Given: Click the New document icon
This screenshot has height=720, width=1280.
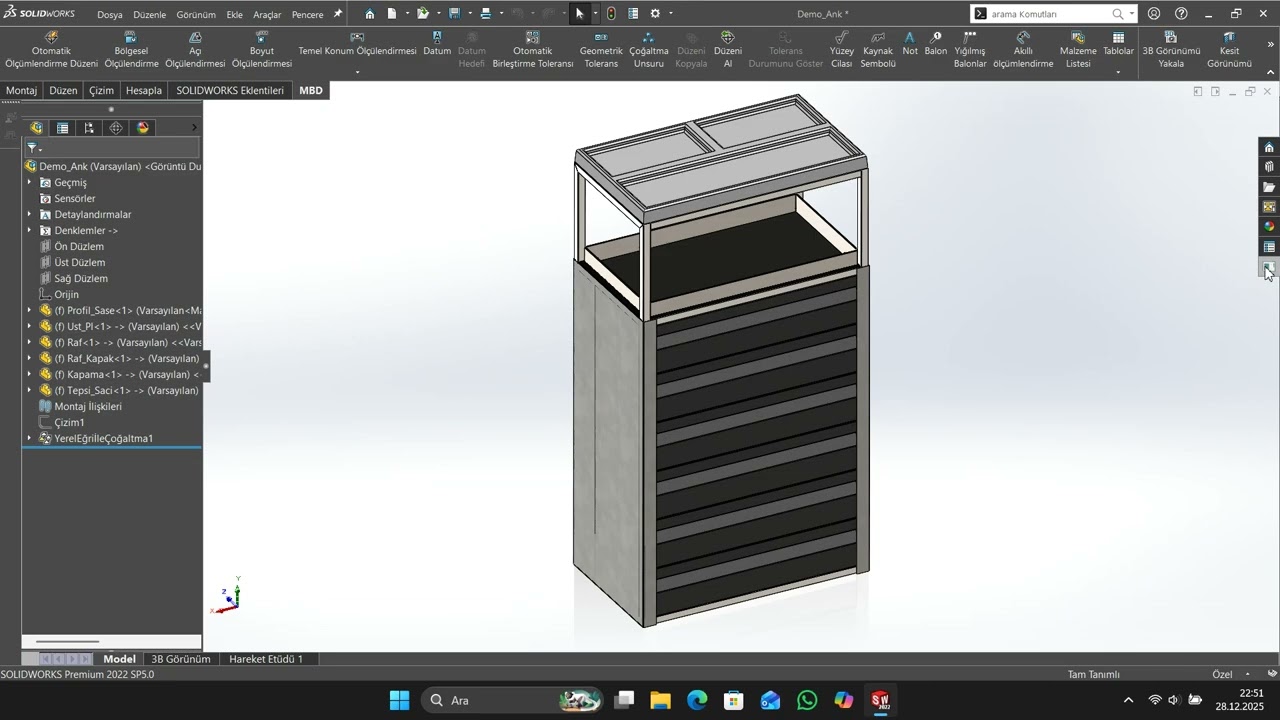Looking at the screenshot, I should click(392, 14).
